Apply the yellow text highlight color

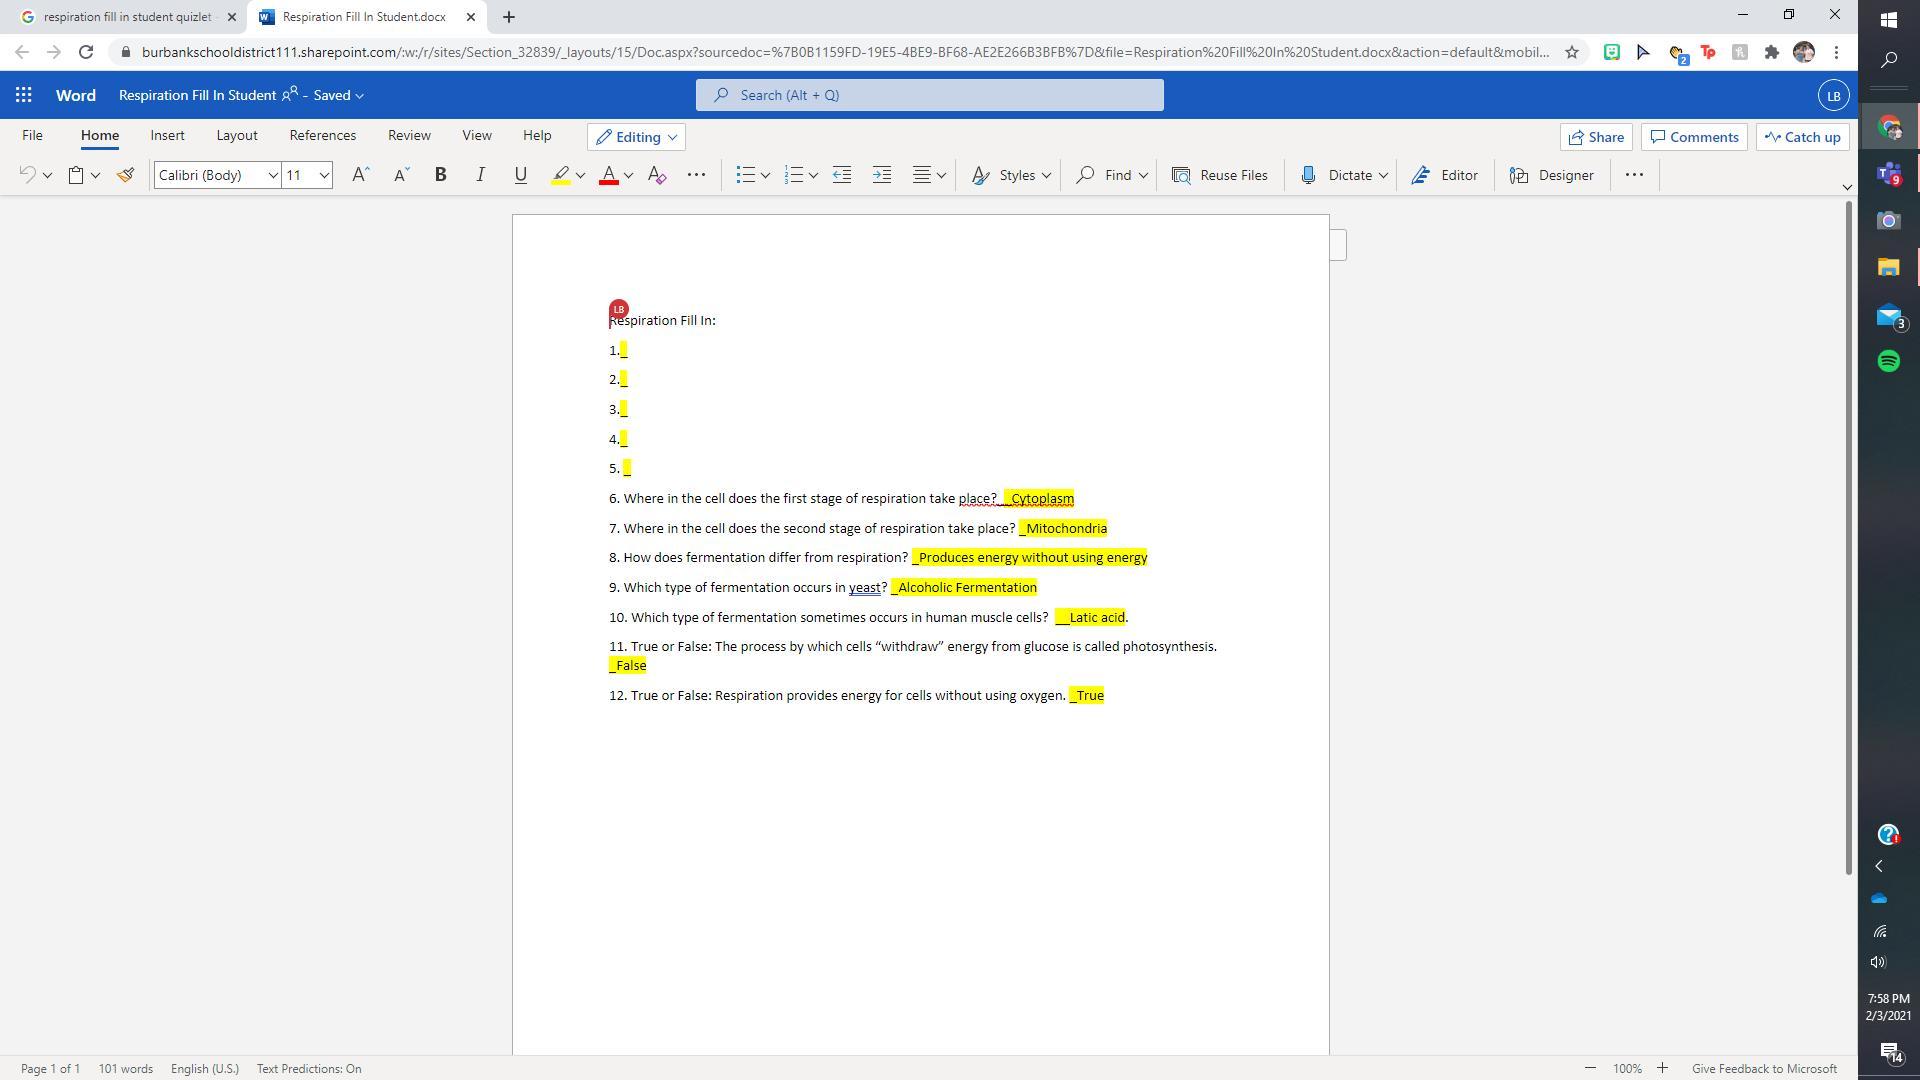pyautogui.click(x=561, y=175)
